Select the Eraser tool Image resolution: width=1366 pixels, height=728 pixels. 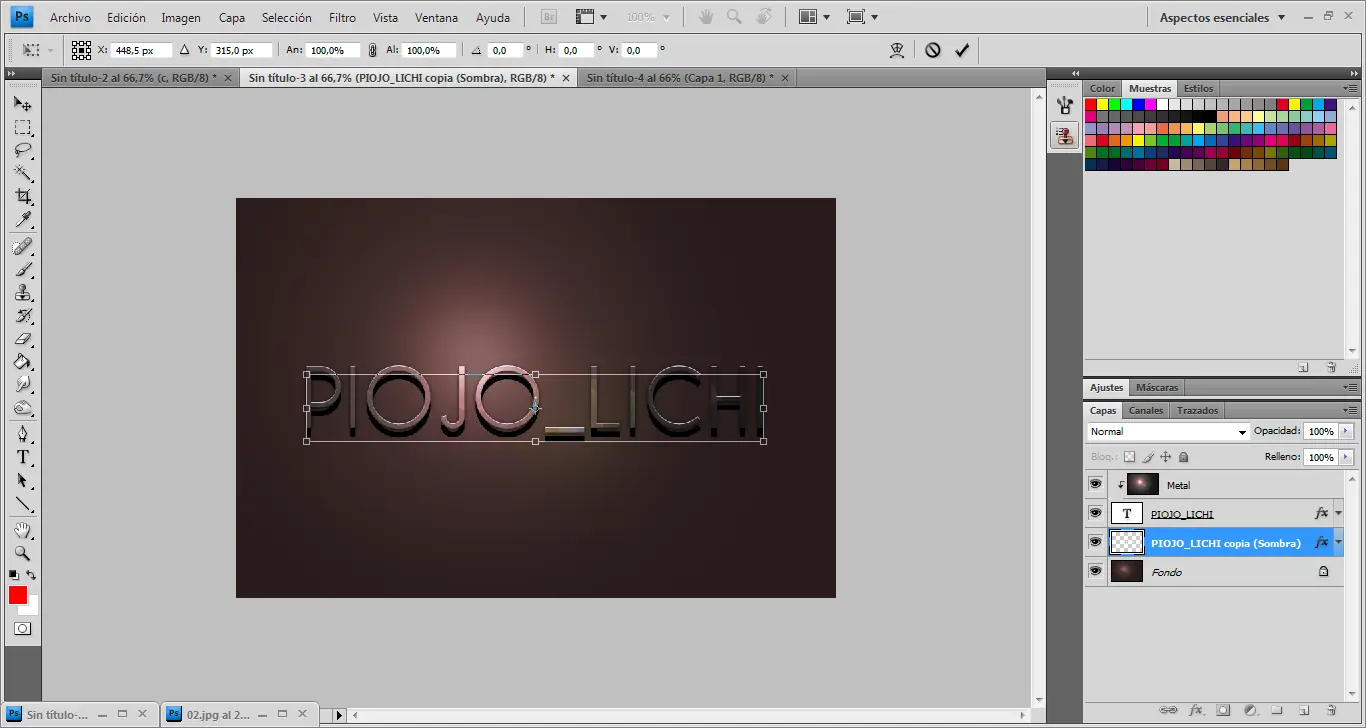click(x=22, y=339)
